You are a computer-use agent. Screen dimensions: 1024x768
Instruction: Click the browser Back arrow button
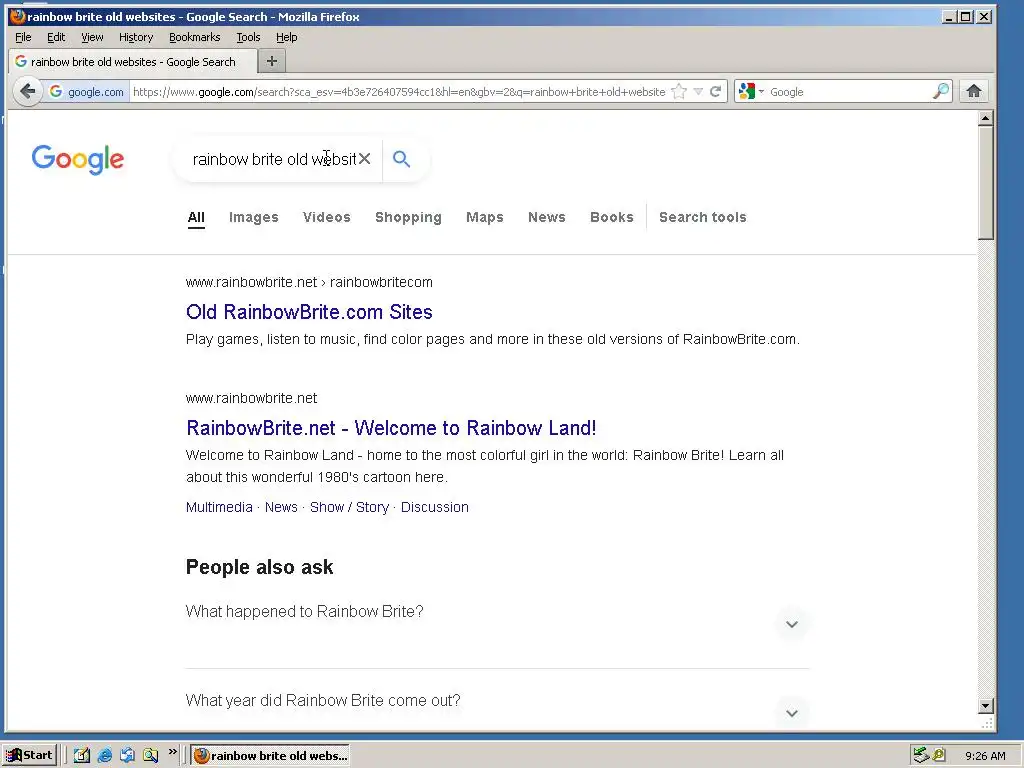tap(27, 91)
